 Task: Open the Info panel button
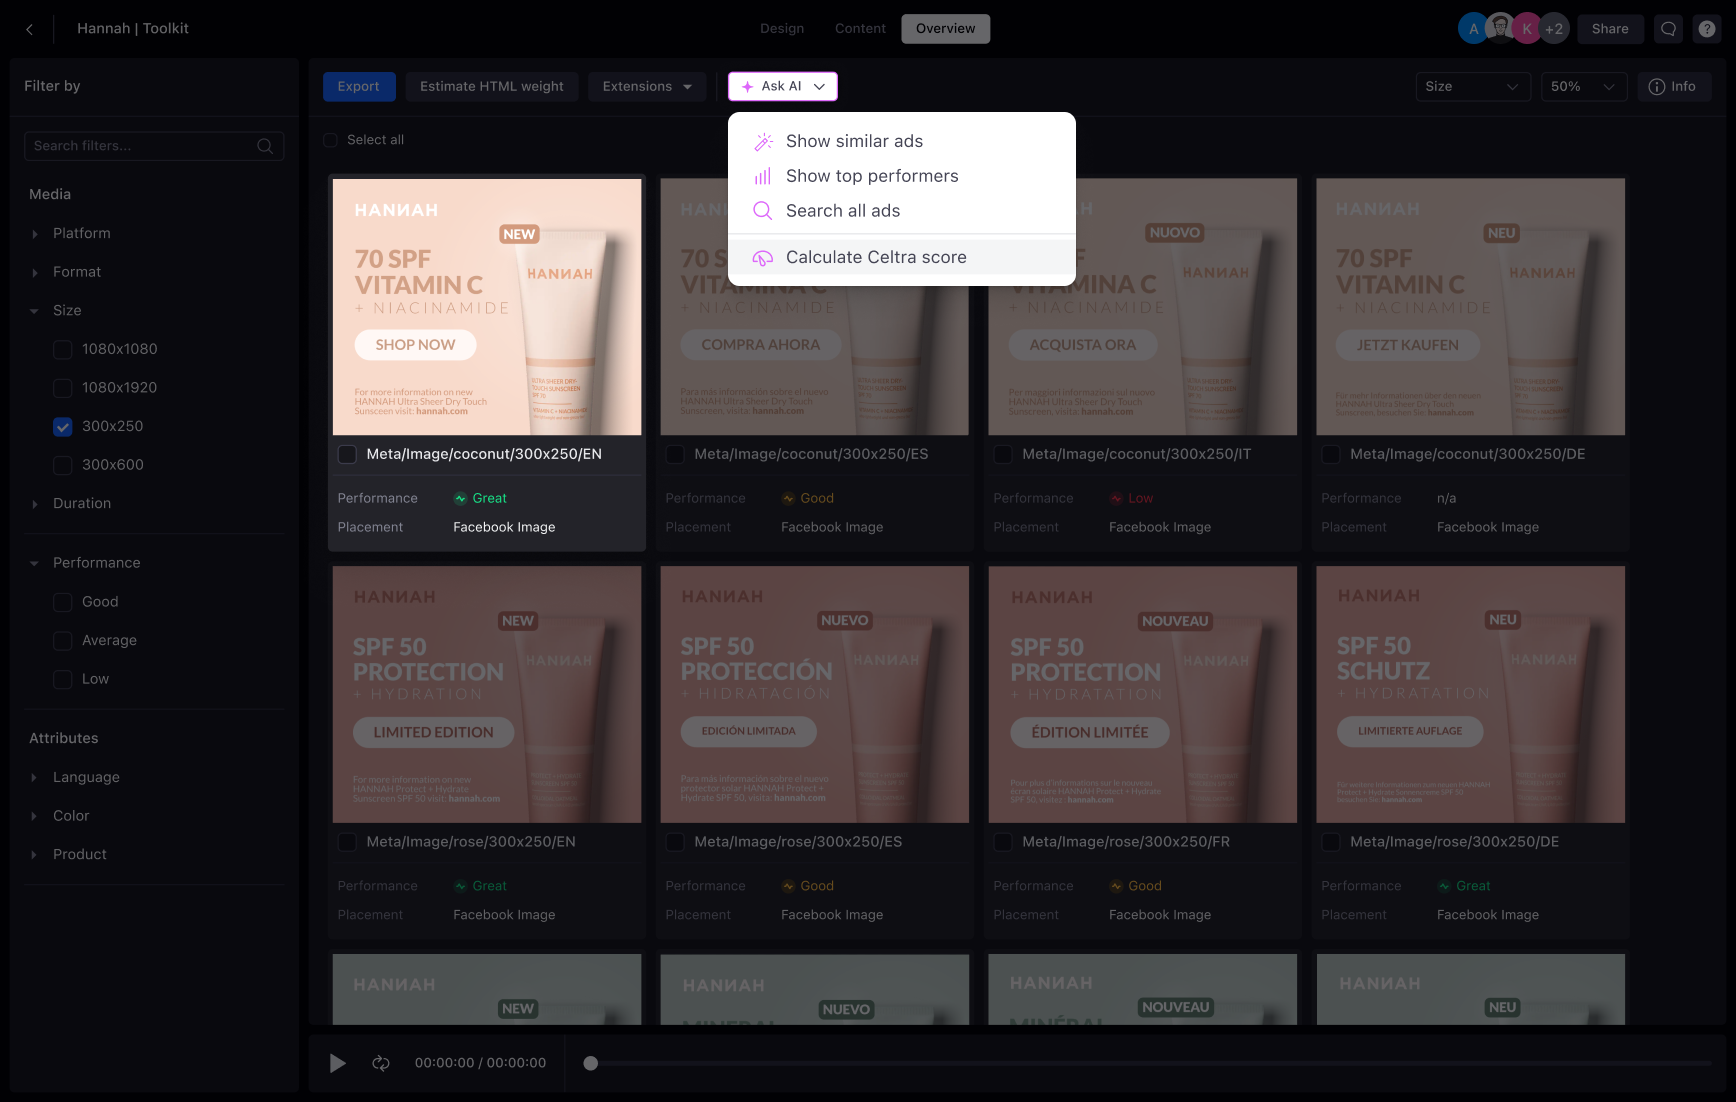[x=1673, y=87]
